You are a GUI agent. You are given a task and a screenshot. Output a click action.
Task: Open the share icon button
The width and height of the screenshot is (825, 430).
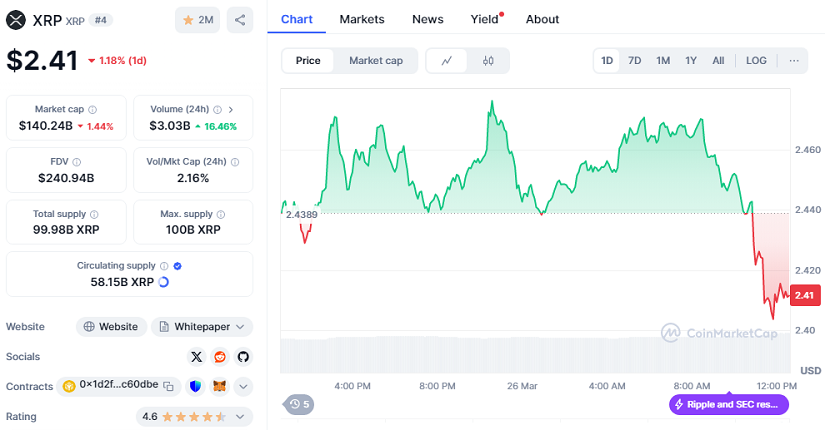(x=240, y=20)
